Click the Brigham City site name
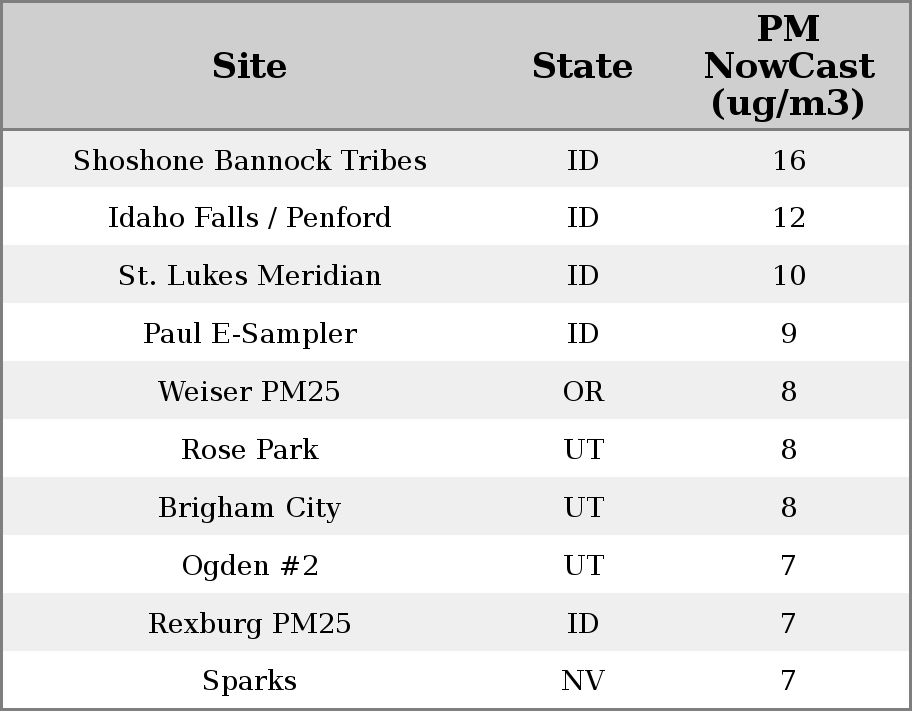 pyautogui.click(x=250, y=508)
